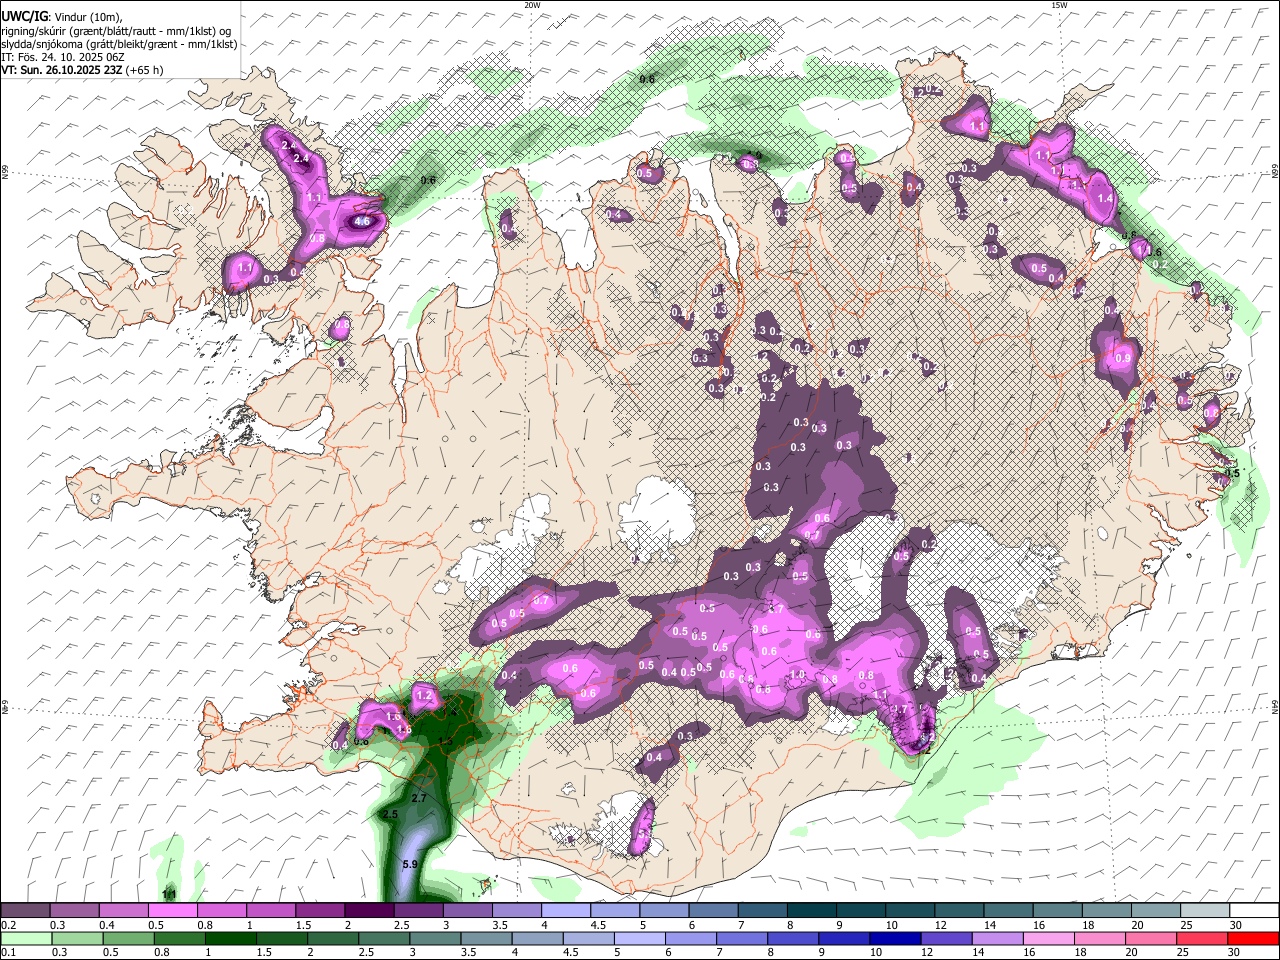The image size is (1280, 960).
Task: Click the snow legend swatch for 4–4.5 mm
Action: (565, 911)
